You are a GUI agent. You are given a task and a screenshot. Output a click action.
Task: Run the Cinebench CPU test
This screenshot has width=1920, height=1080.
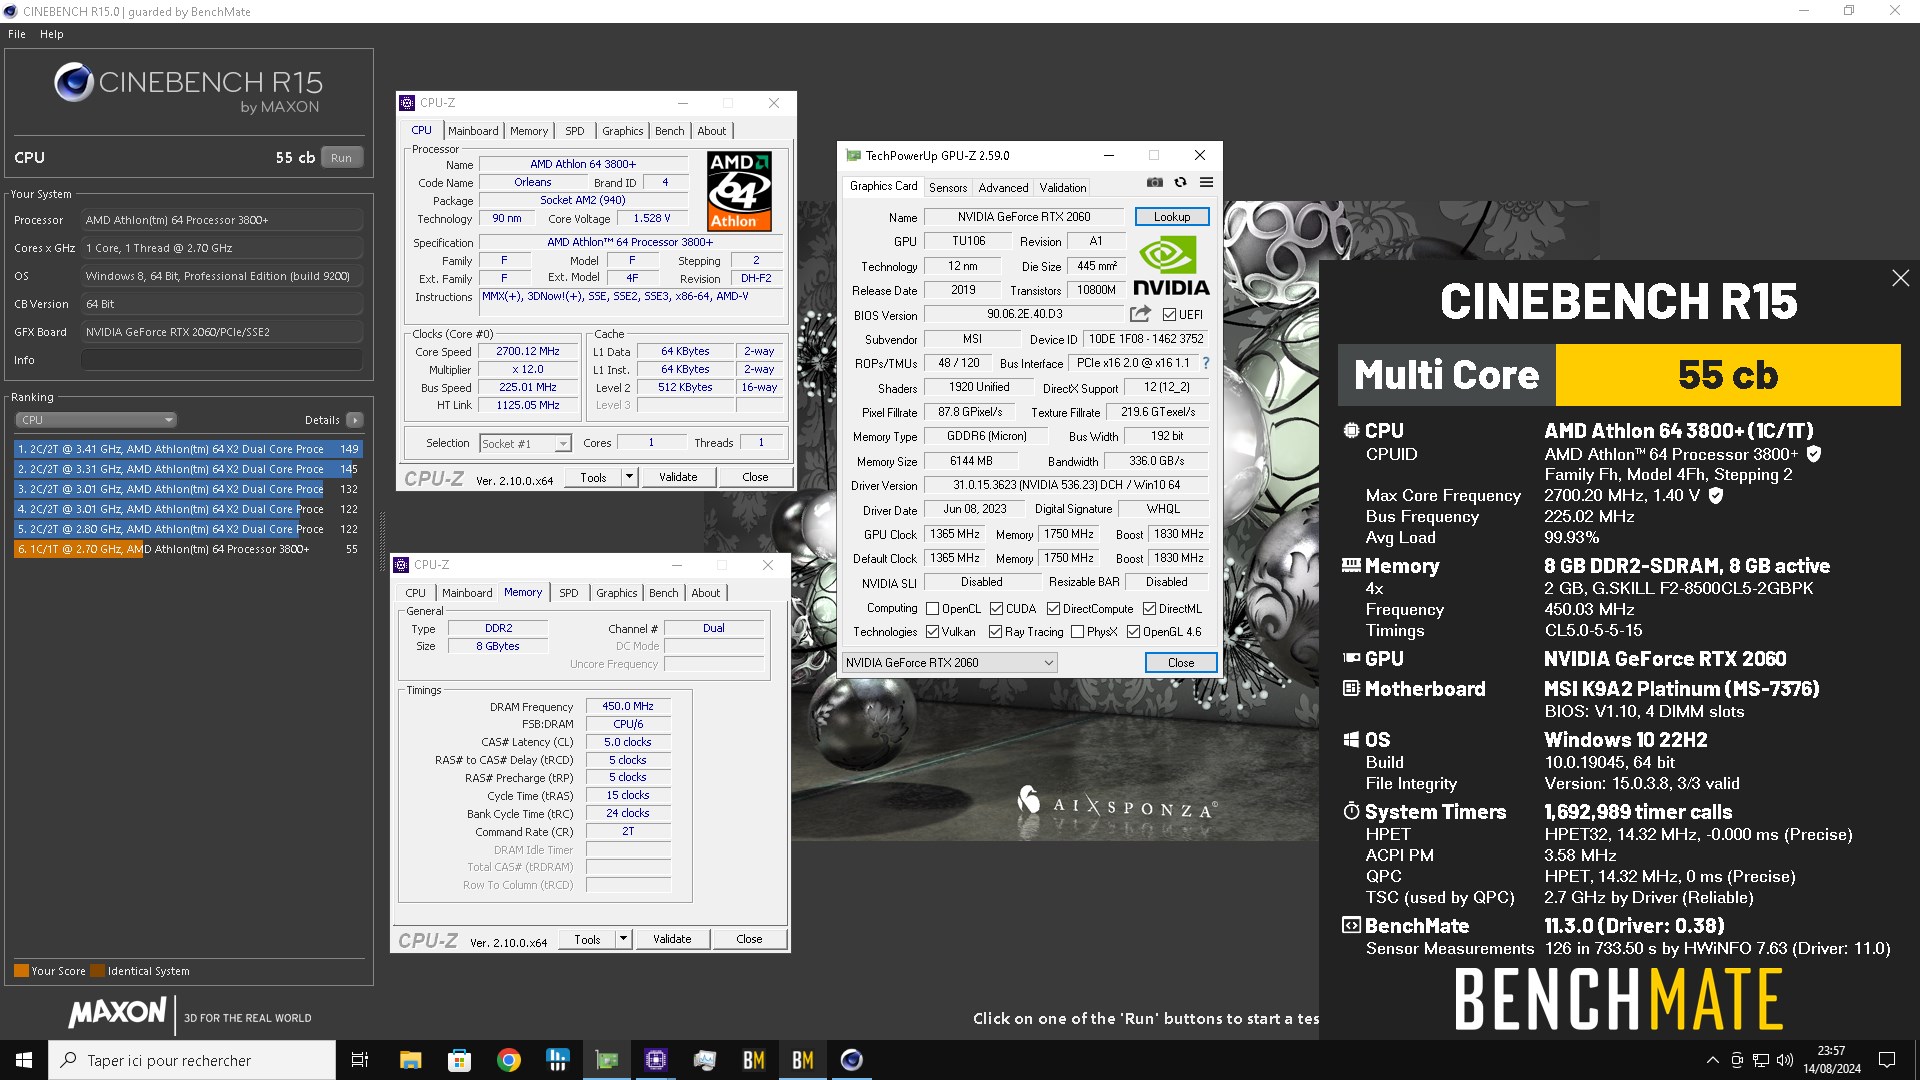(x=342, y=158)
